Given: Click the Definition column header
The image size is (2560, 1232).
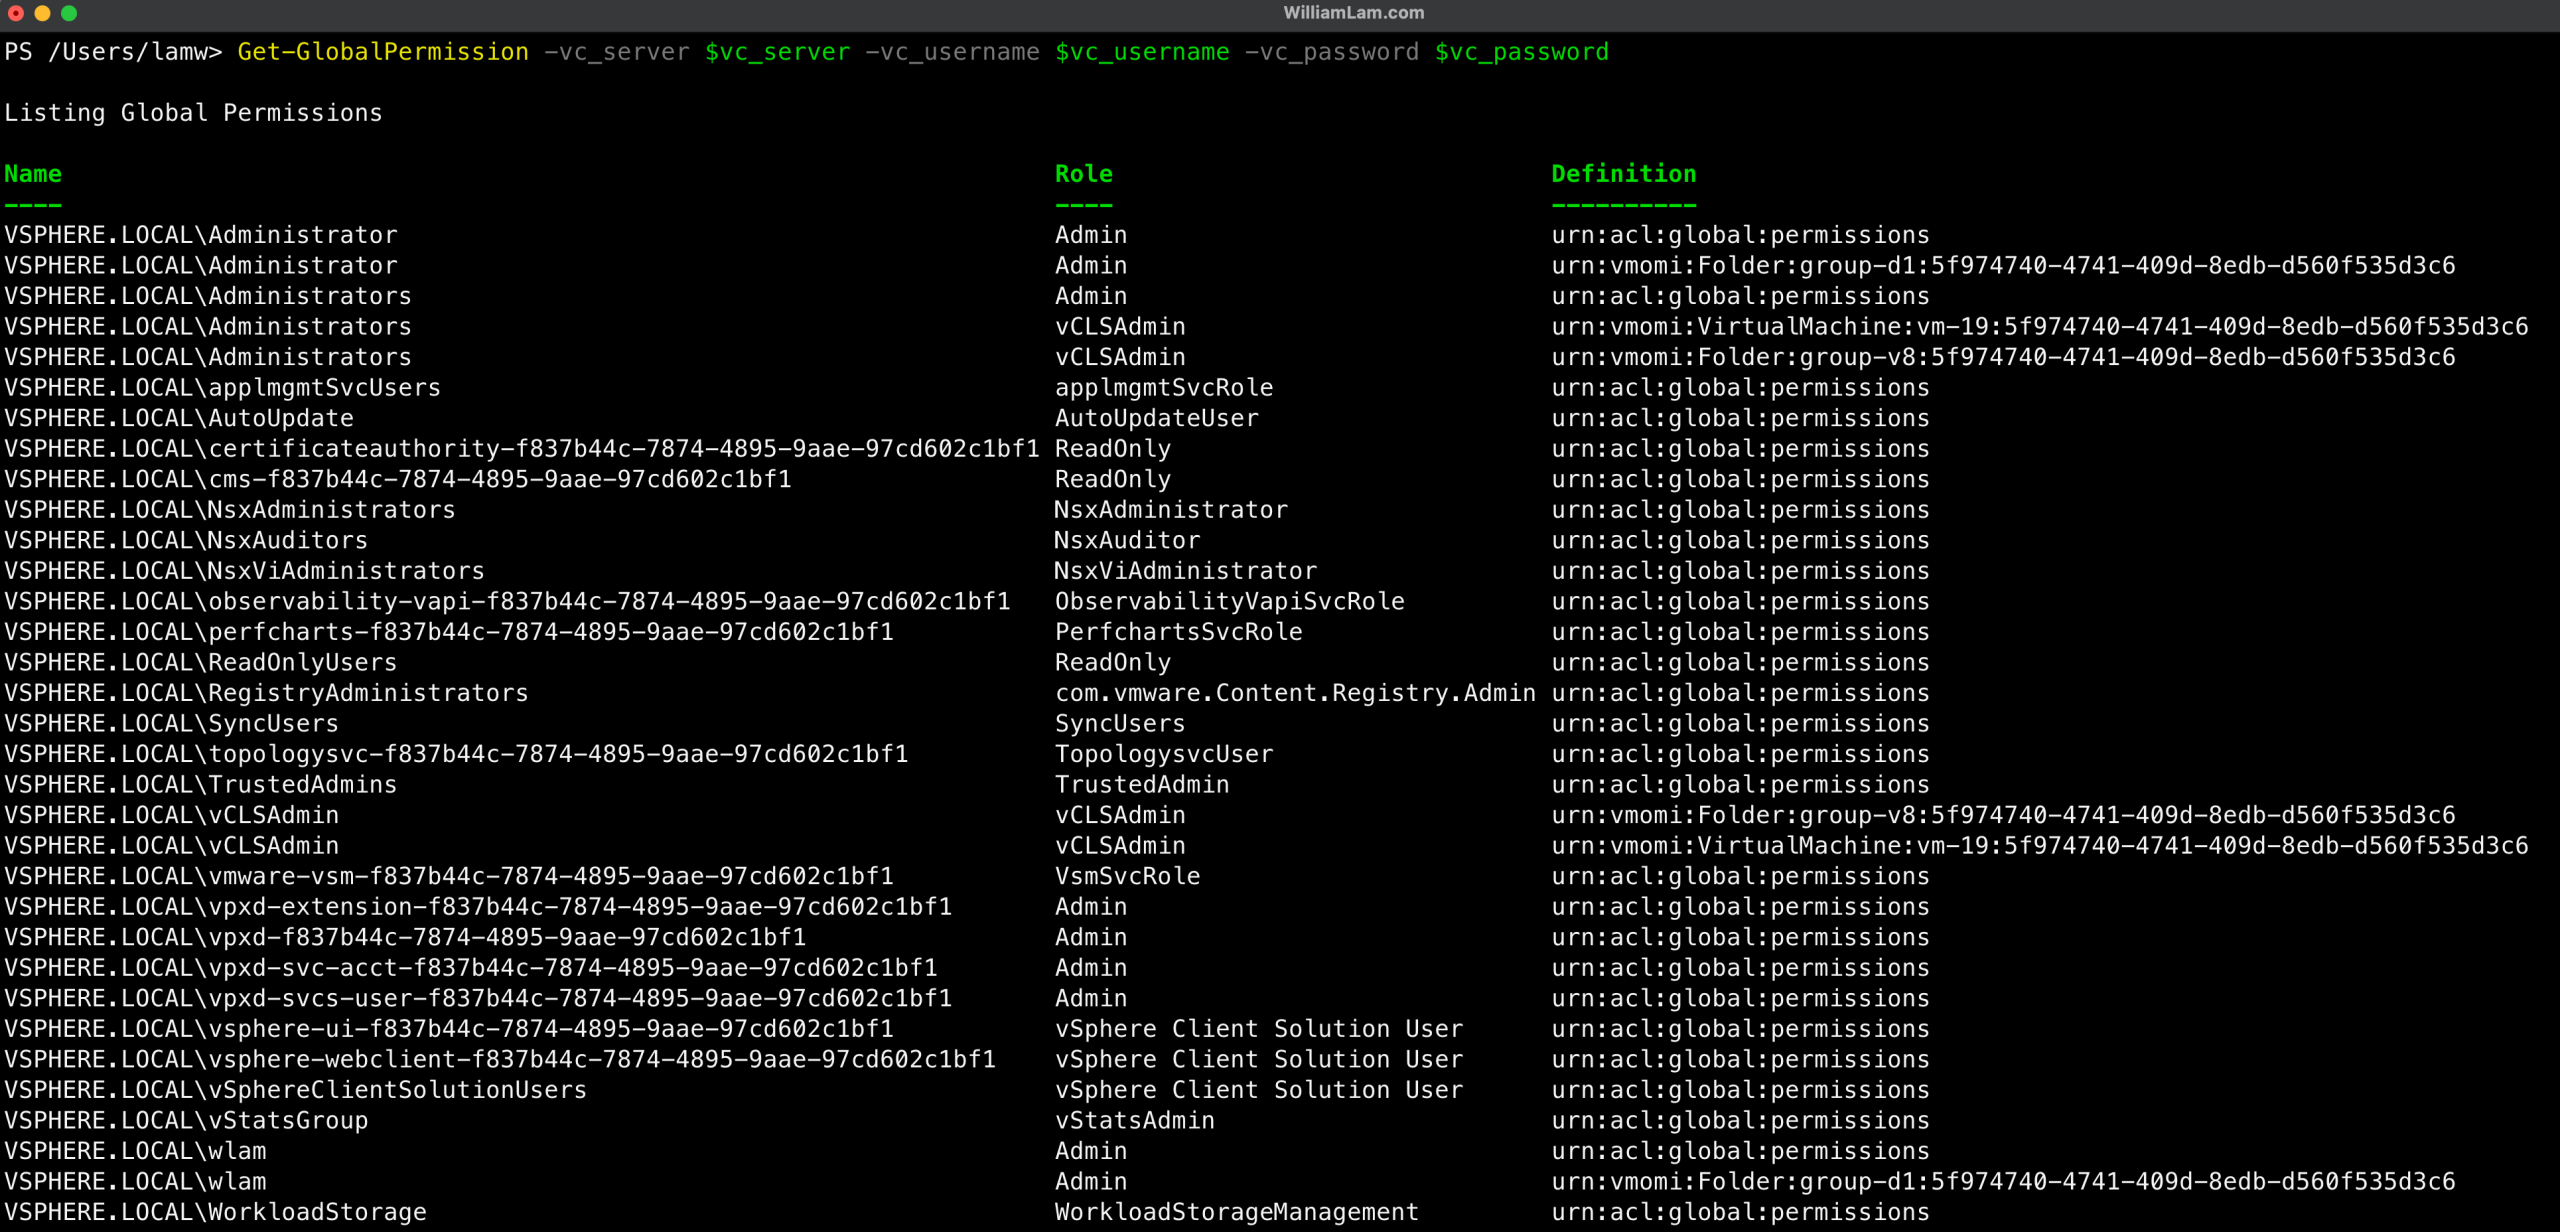Looking at the screenshot, I should (1623, 173).
